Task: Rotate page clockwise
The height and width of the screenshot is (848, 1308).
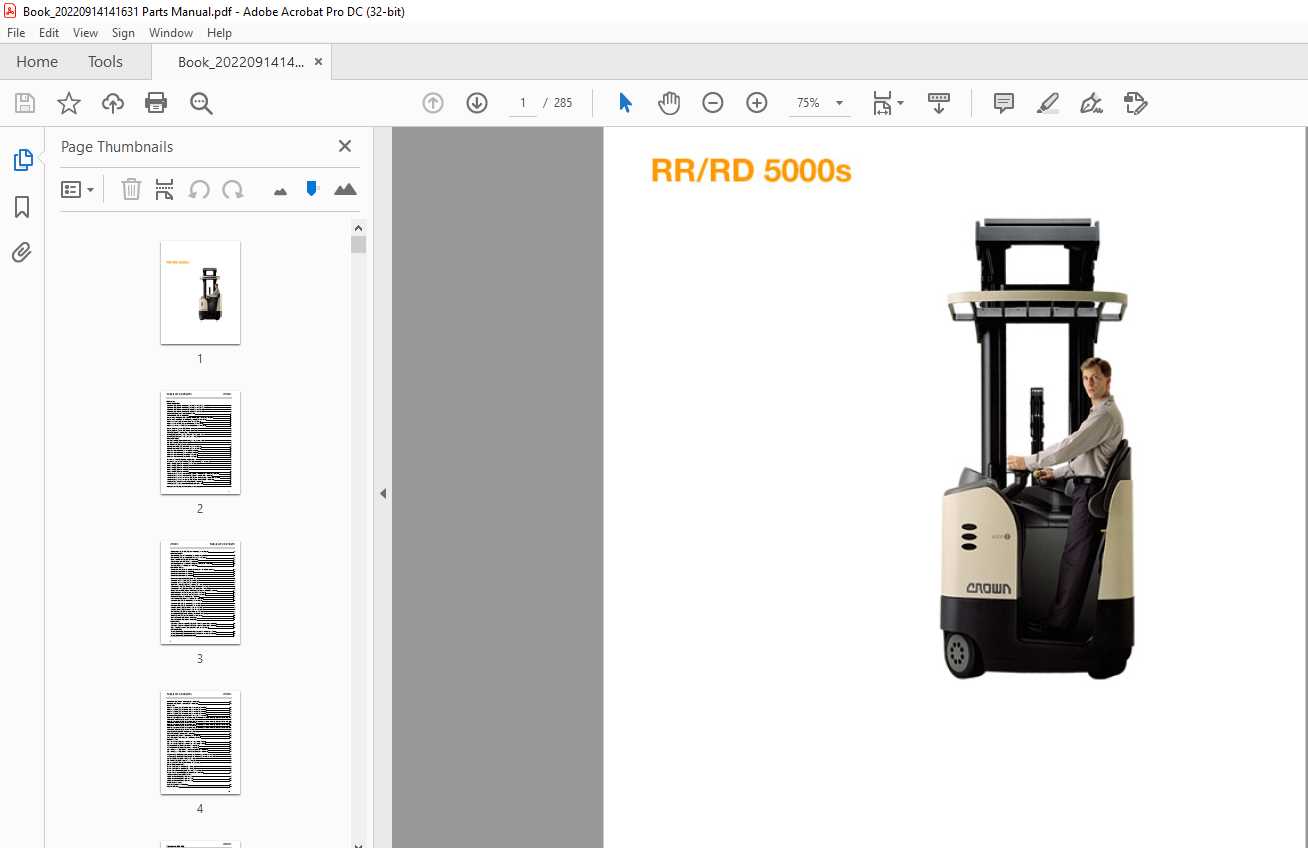Action: pos(233,189)
